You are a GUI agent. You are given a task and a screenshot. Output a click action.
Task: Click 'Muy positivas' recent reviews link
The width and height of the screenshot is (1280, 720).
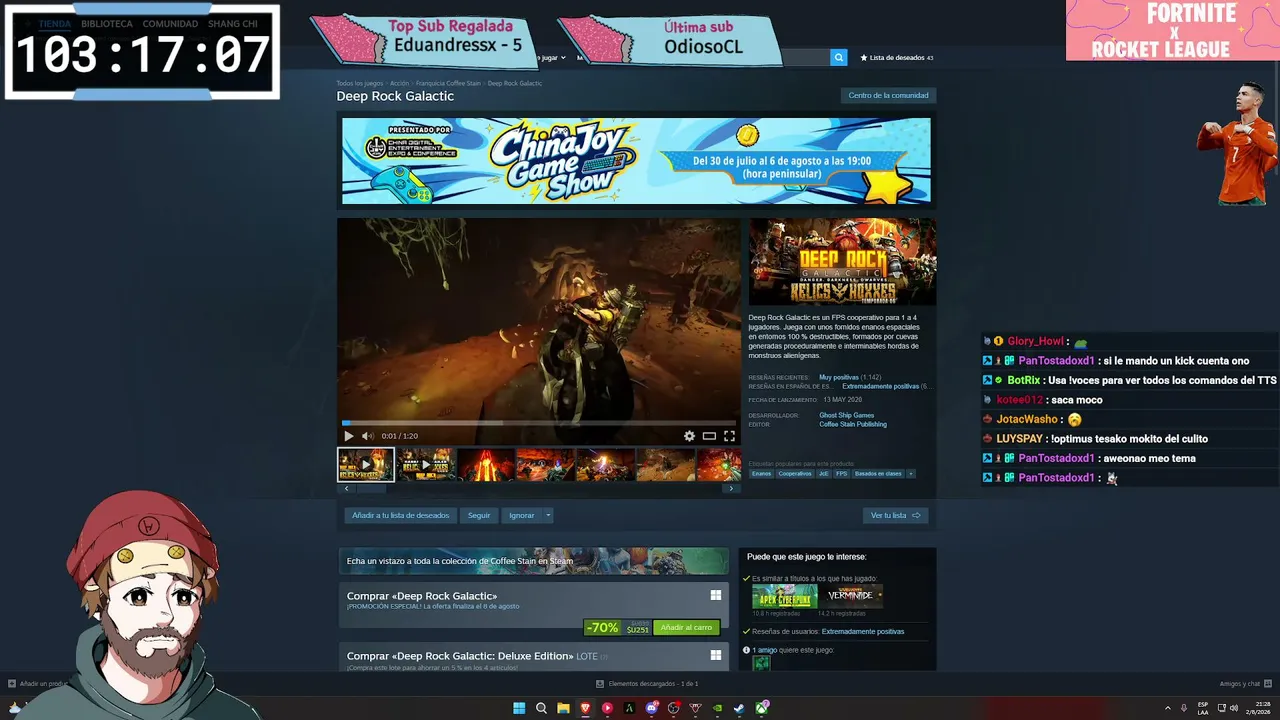pyautogui.click(x=839, y=377)
